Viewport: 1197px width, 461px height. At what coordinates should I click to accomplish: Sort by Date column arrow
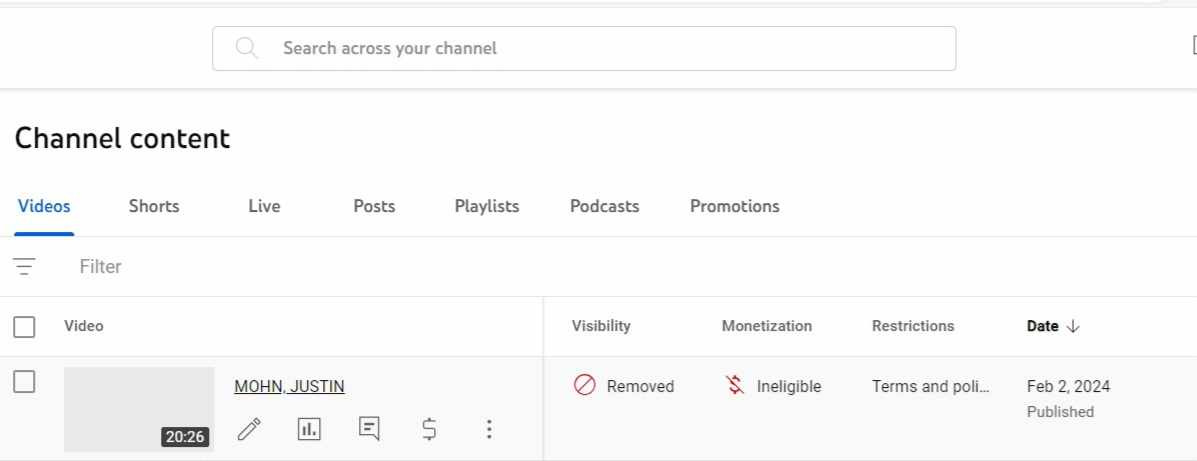pos(1073,327)
